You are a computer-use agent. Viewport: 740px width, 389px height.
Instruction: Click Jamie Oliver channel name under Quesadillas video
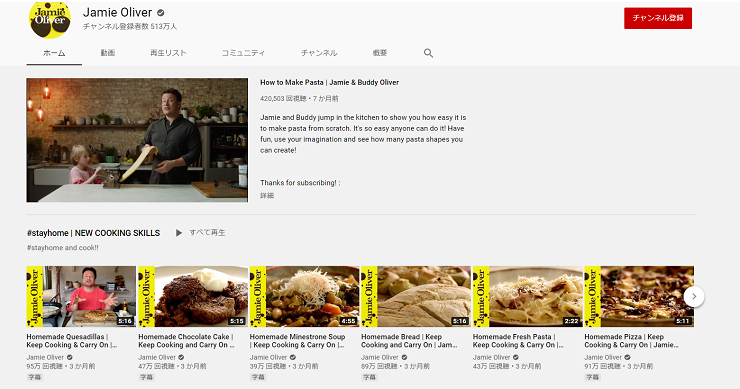45,357
